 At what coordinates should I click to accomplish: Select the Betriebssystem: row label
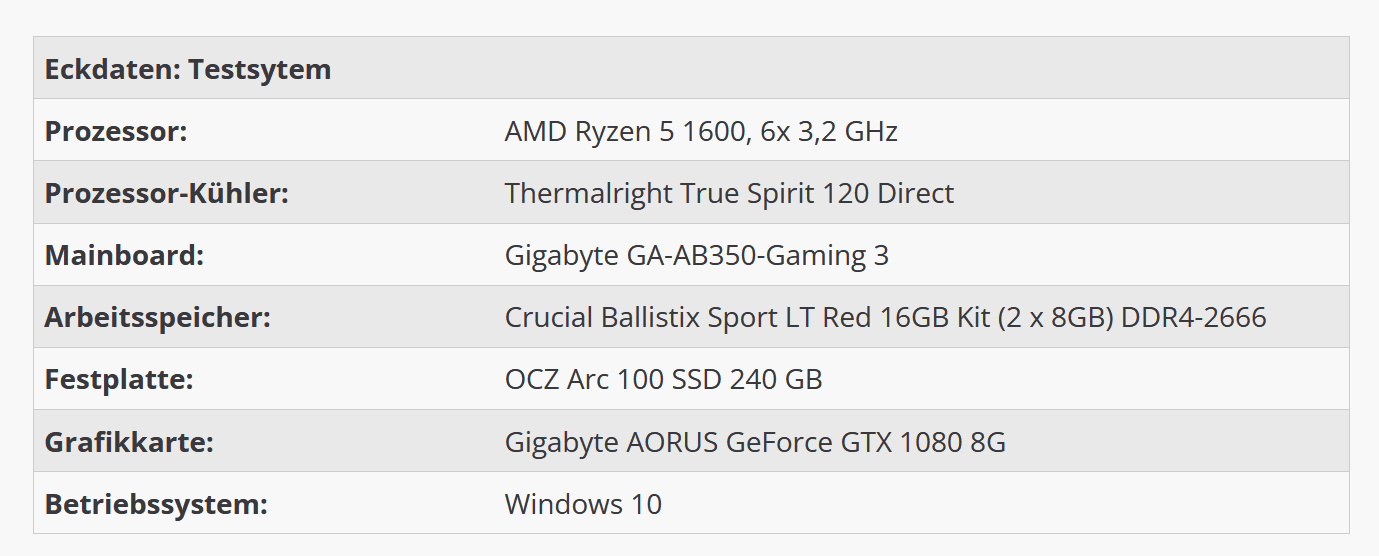[x=156, y=503]
